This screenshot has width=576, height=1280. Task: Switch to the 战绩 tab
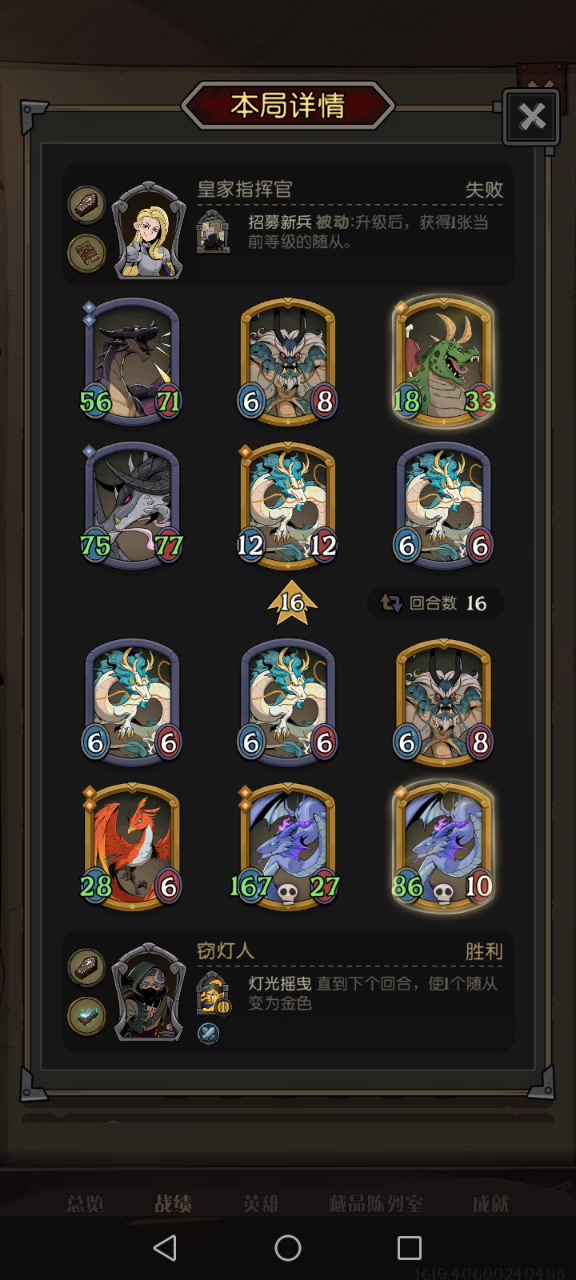(x=173, y=1204)
